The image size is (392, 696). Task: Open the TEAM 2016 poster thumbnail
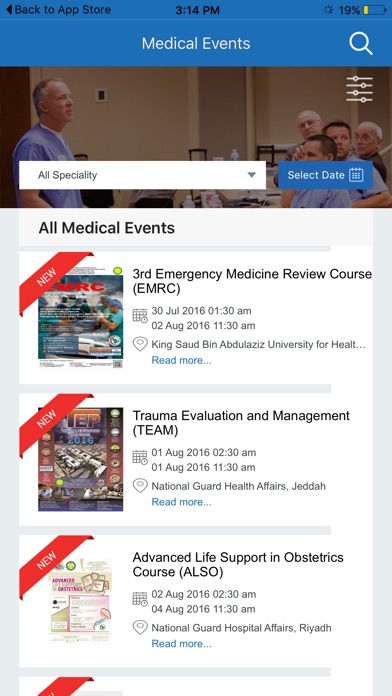[x=80, y=459]
